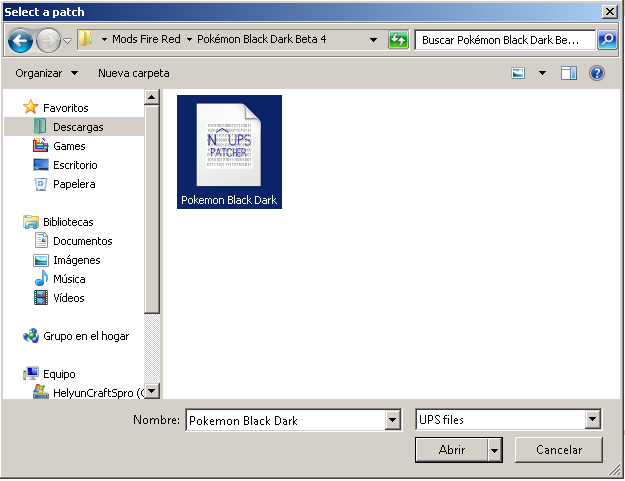Click the search magnifier icon

tap(607, 40)
